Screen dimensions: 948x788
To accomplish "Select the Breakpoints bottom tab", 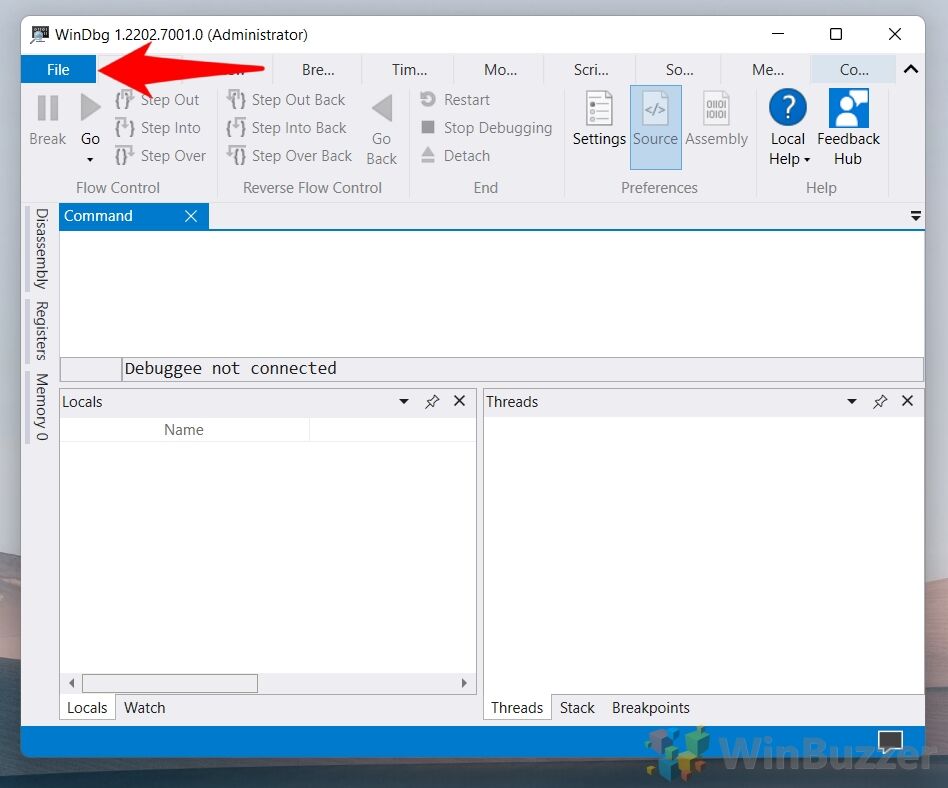I will pos(651,708).
